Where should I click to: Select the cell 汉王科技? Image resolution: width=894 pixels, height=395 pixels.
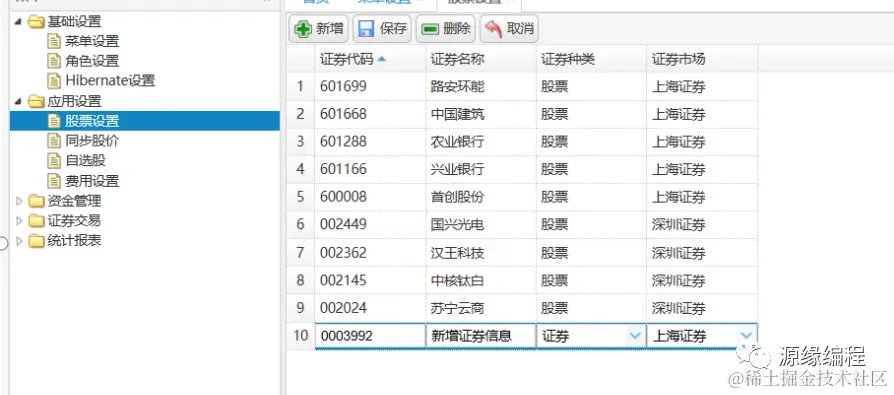pos(481,253)
